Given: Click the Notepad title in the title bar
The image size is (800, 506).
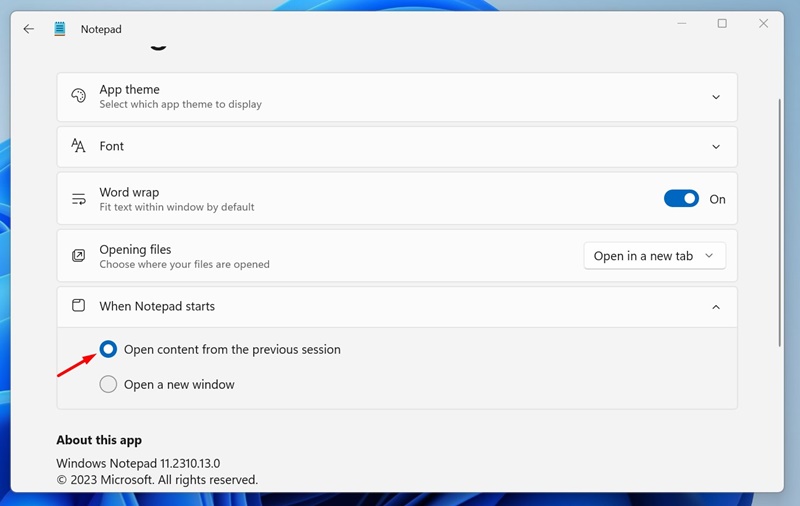Looking at the screenshot, I should tap(101, 29).
